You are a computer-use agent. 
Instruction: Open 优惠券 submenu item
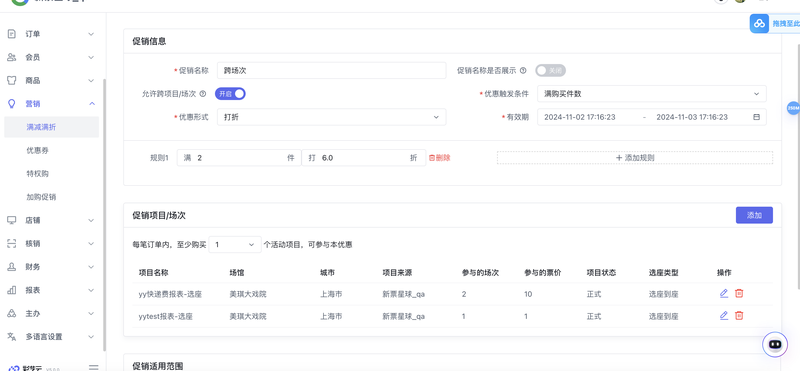pyautogui.click(x=38, y=151)
